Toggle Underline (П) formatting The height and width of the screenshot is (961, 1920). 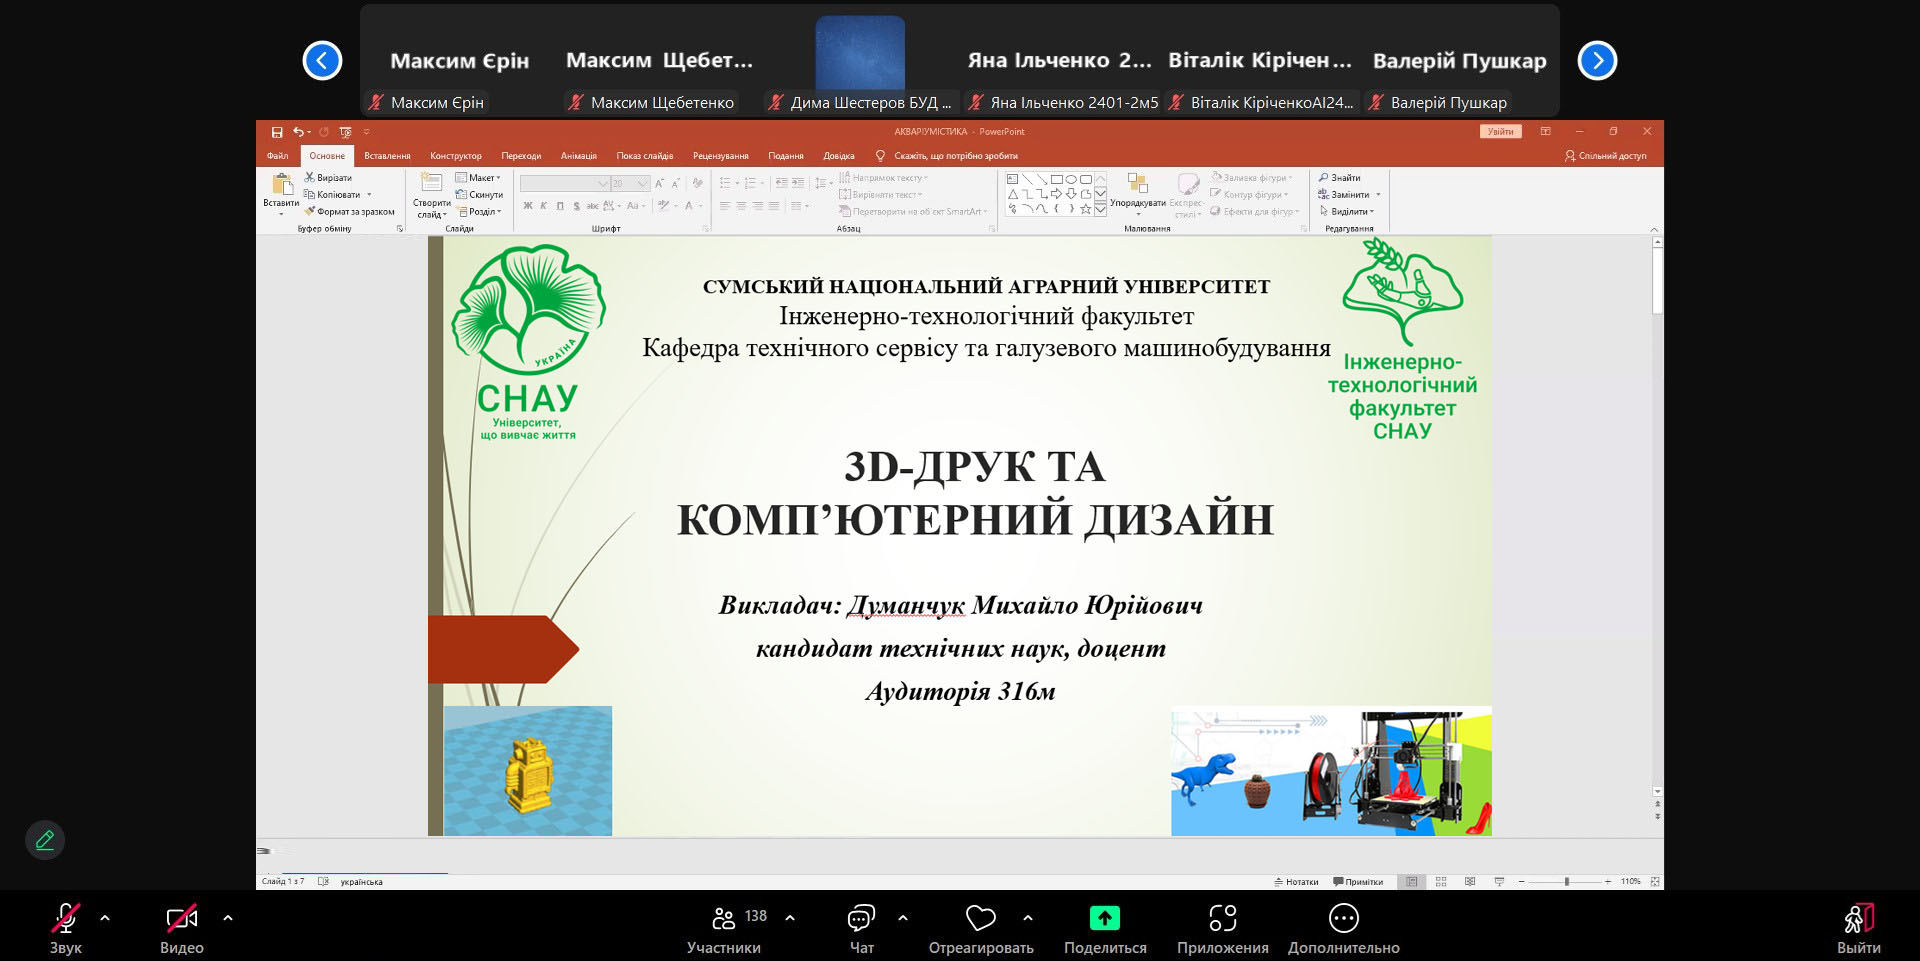[x=560, y=206]
